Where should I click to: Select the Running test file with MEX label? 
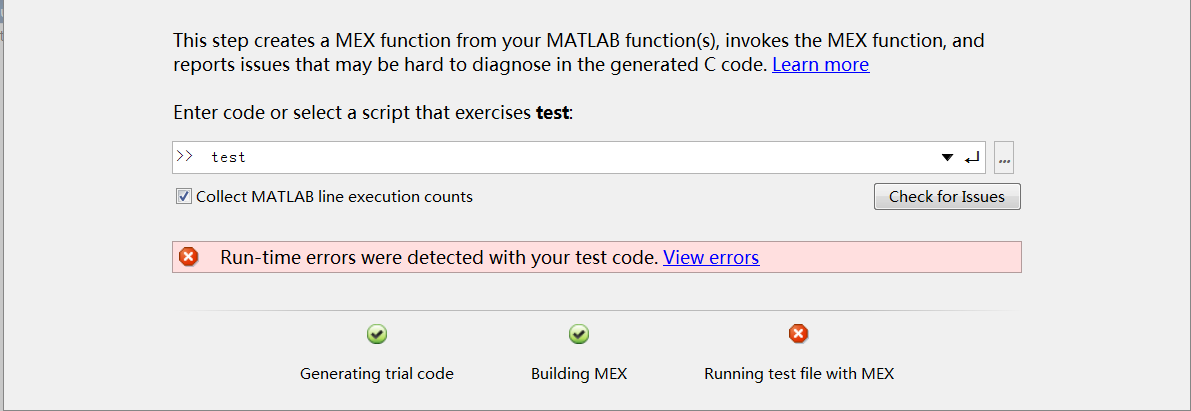[799, 374]
